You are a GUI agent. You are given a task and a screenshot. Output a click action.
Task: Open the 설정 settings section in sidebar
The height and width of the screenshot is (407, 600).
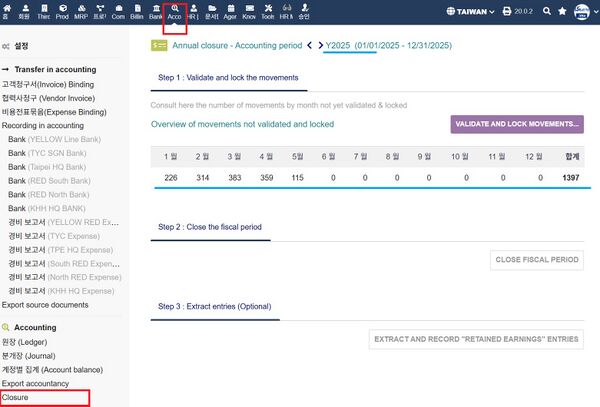point(20,46)
